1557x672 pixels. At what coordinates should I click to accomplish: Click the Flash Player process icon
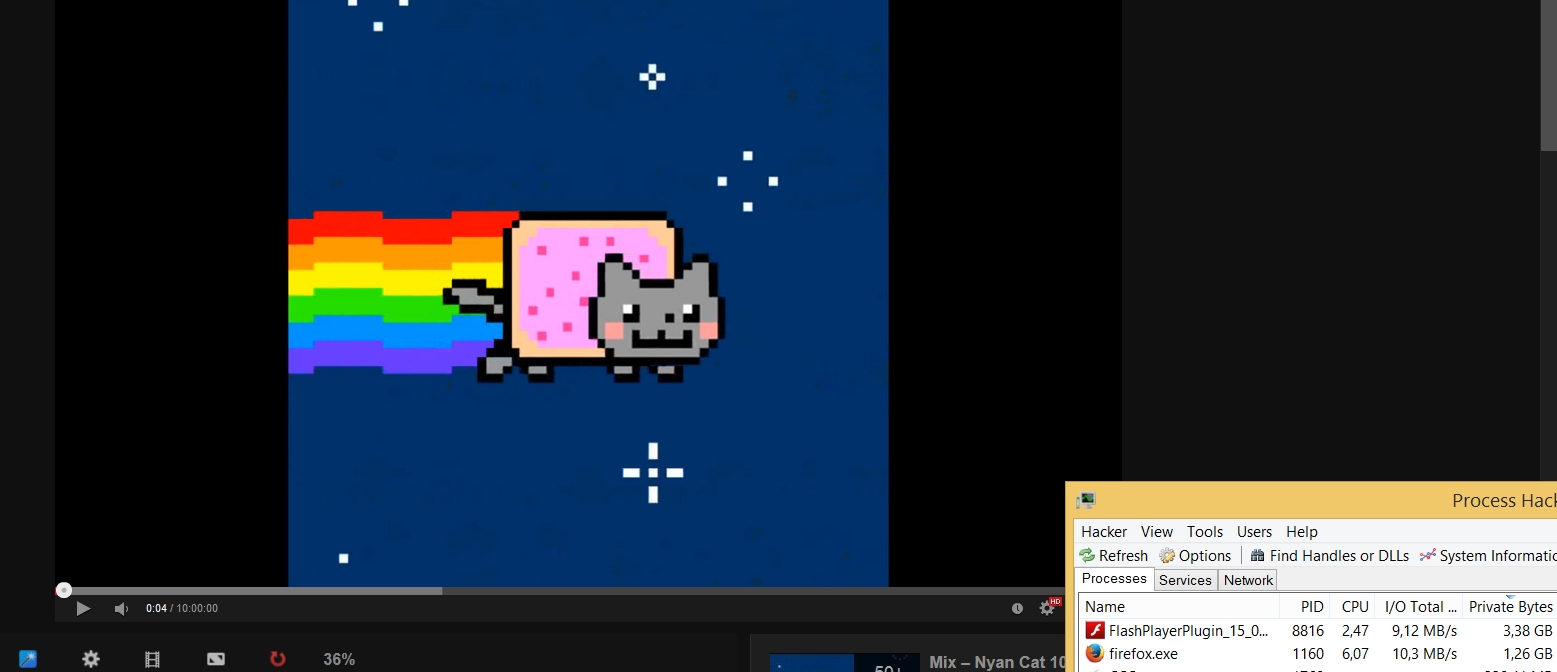1094,630
